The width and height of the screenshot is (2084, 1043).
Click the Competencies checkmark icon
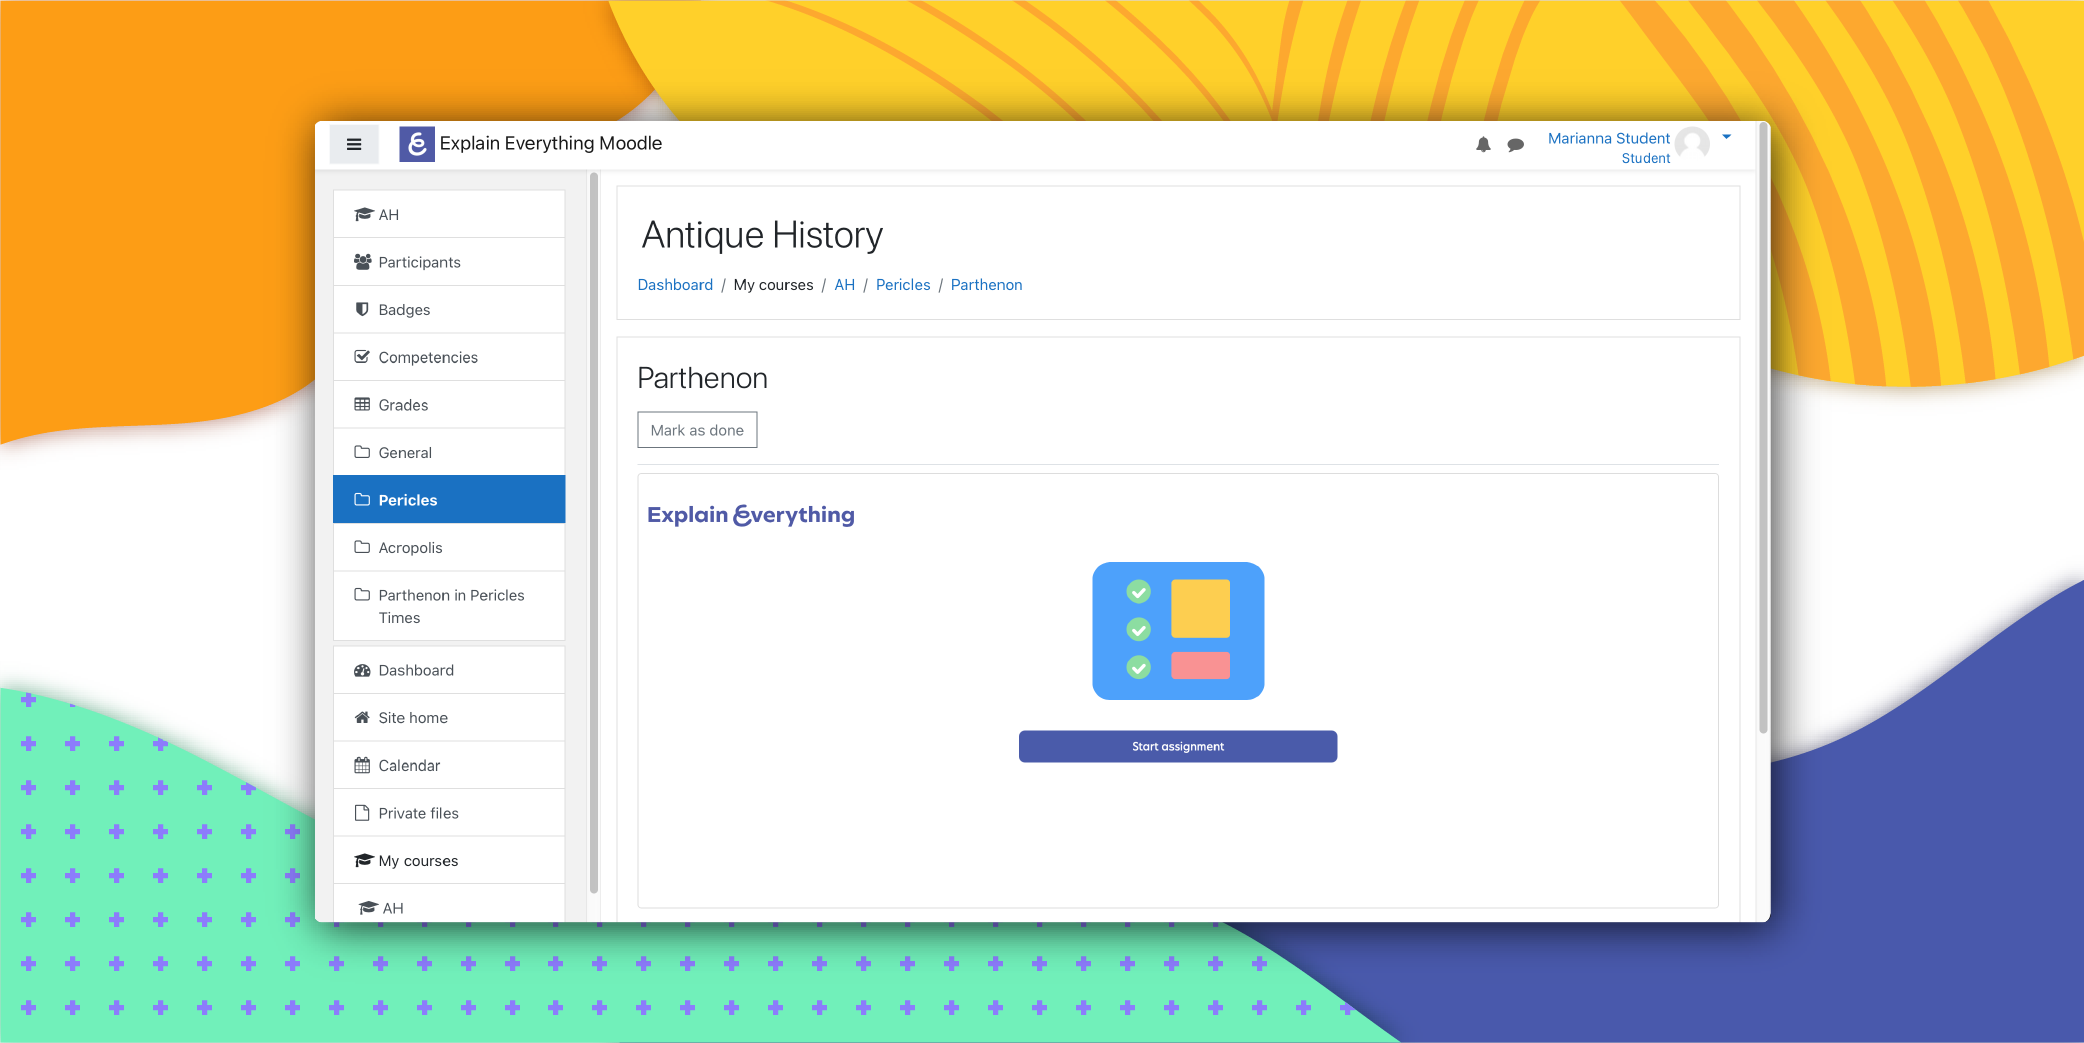click(x=362, y=357)
